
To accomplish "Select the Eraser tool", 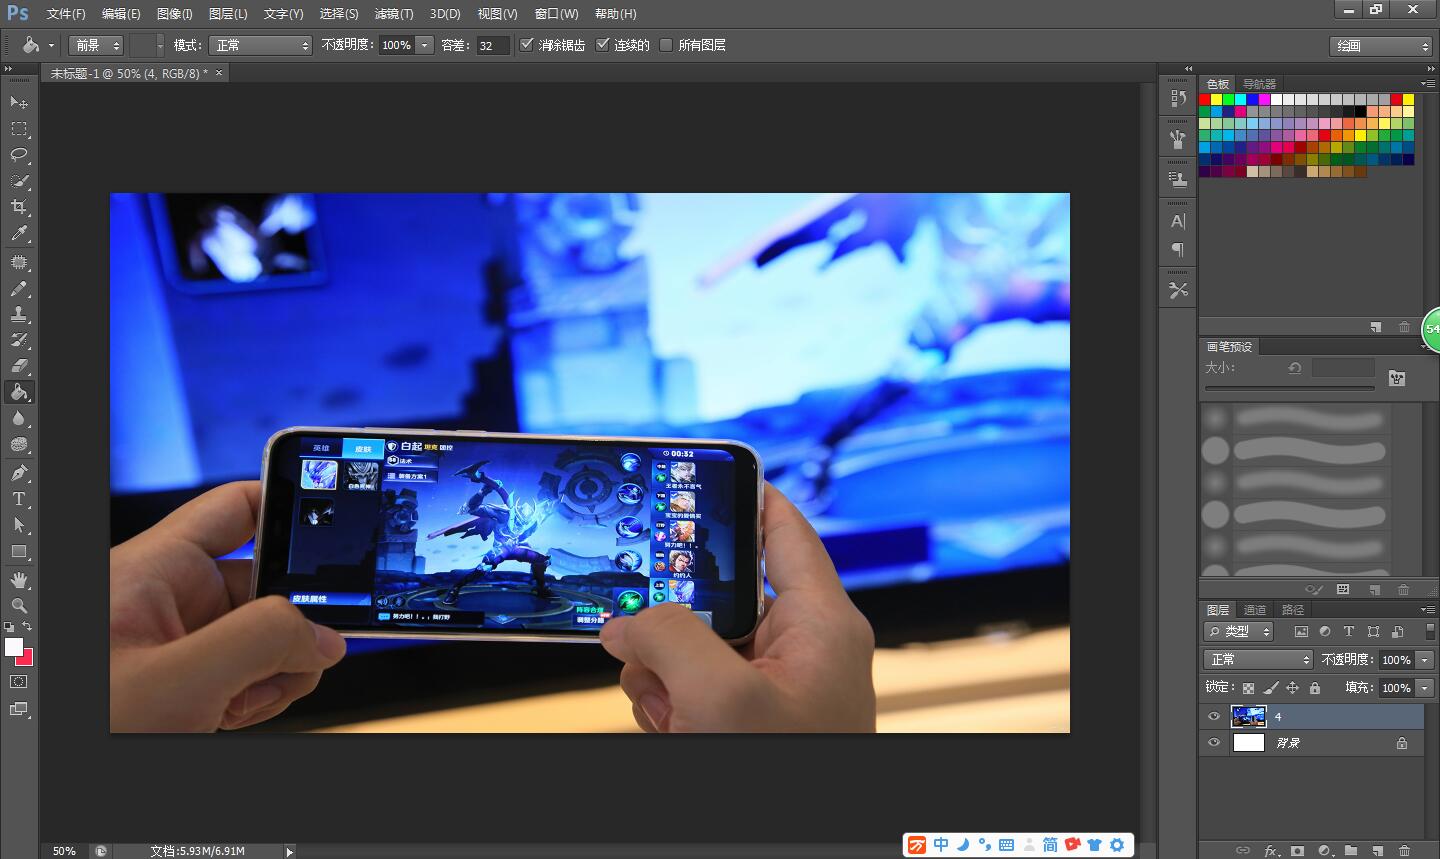I will click(x=19, y=366).
